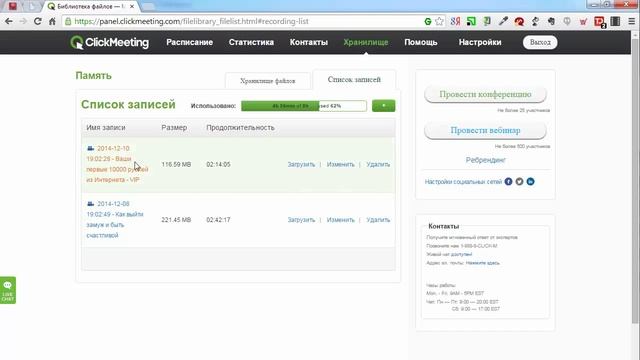Click the storage usage progress bar

[304, 106]
